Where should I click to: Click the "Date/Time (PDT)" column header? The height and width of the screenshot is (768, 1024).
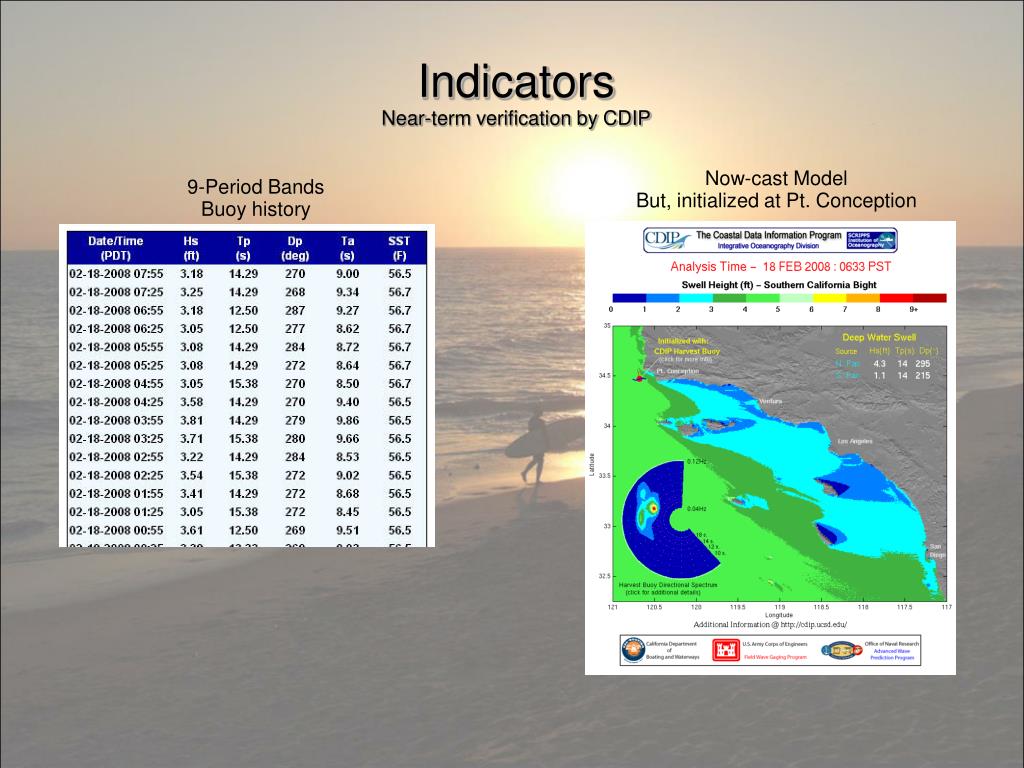(116, 248)
